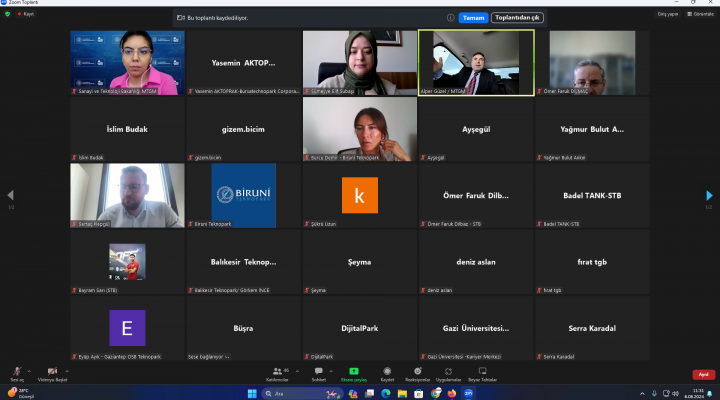Click participant name deniz aslan
The image size is (720, 400).
(476, 262)
